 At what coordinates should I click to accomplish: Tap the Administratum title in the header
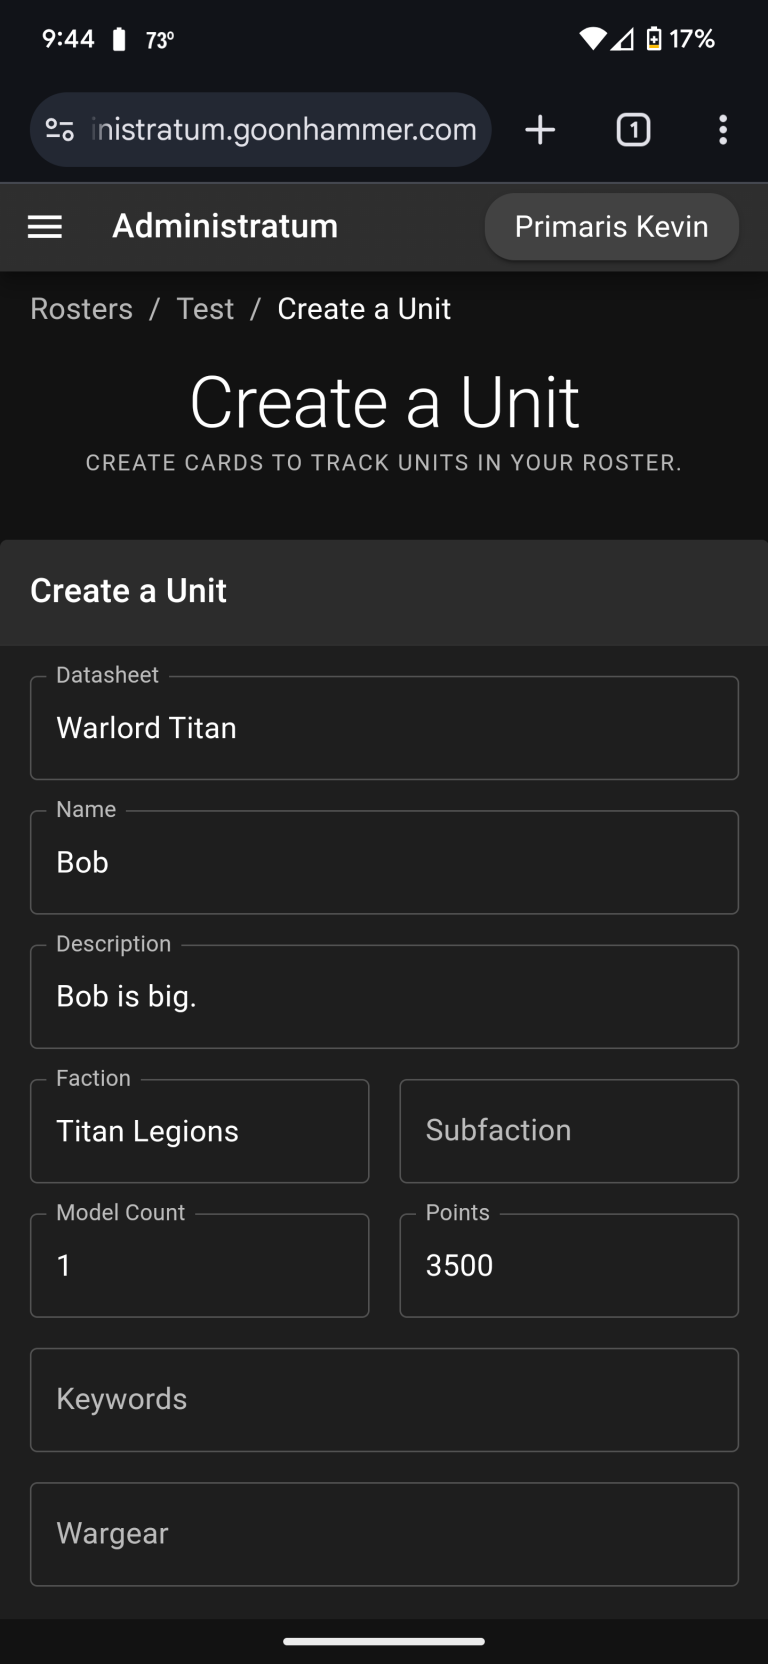pyautogui.click(x=225, y=227)
